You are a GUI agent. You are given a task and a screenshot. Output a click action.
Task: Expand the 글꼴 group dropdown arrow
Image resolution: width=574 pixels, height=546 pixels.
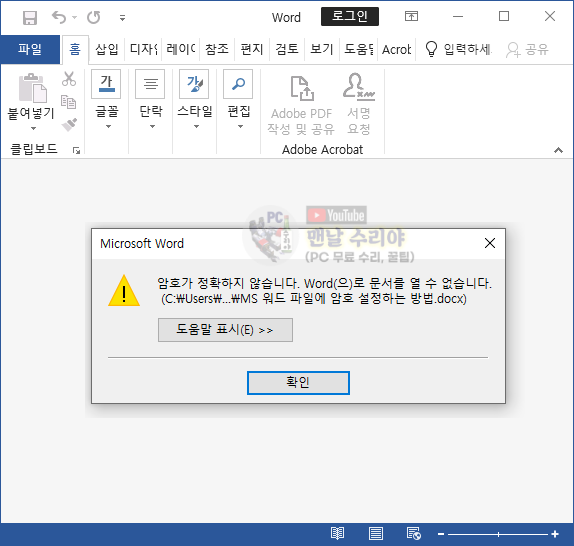tap(108, 127)
